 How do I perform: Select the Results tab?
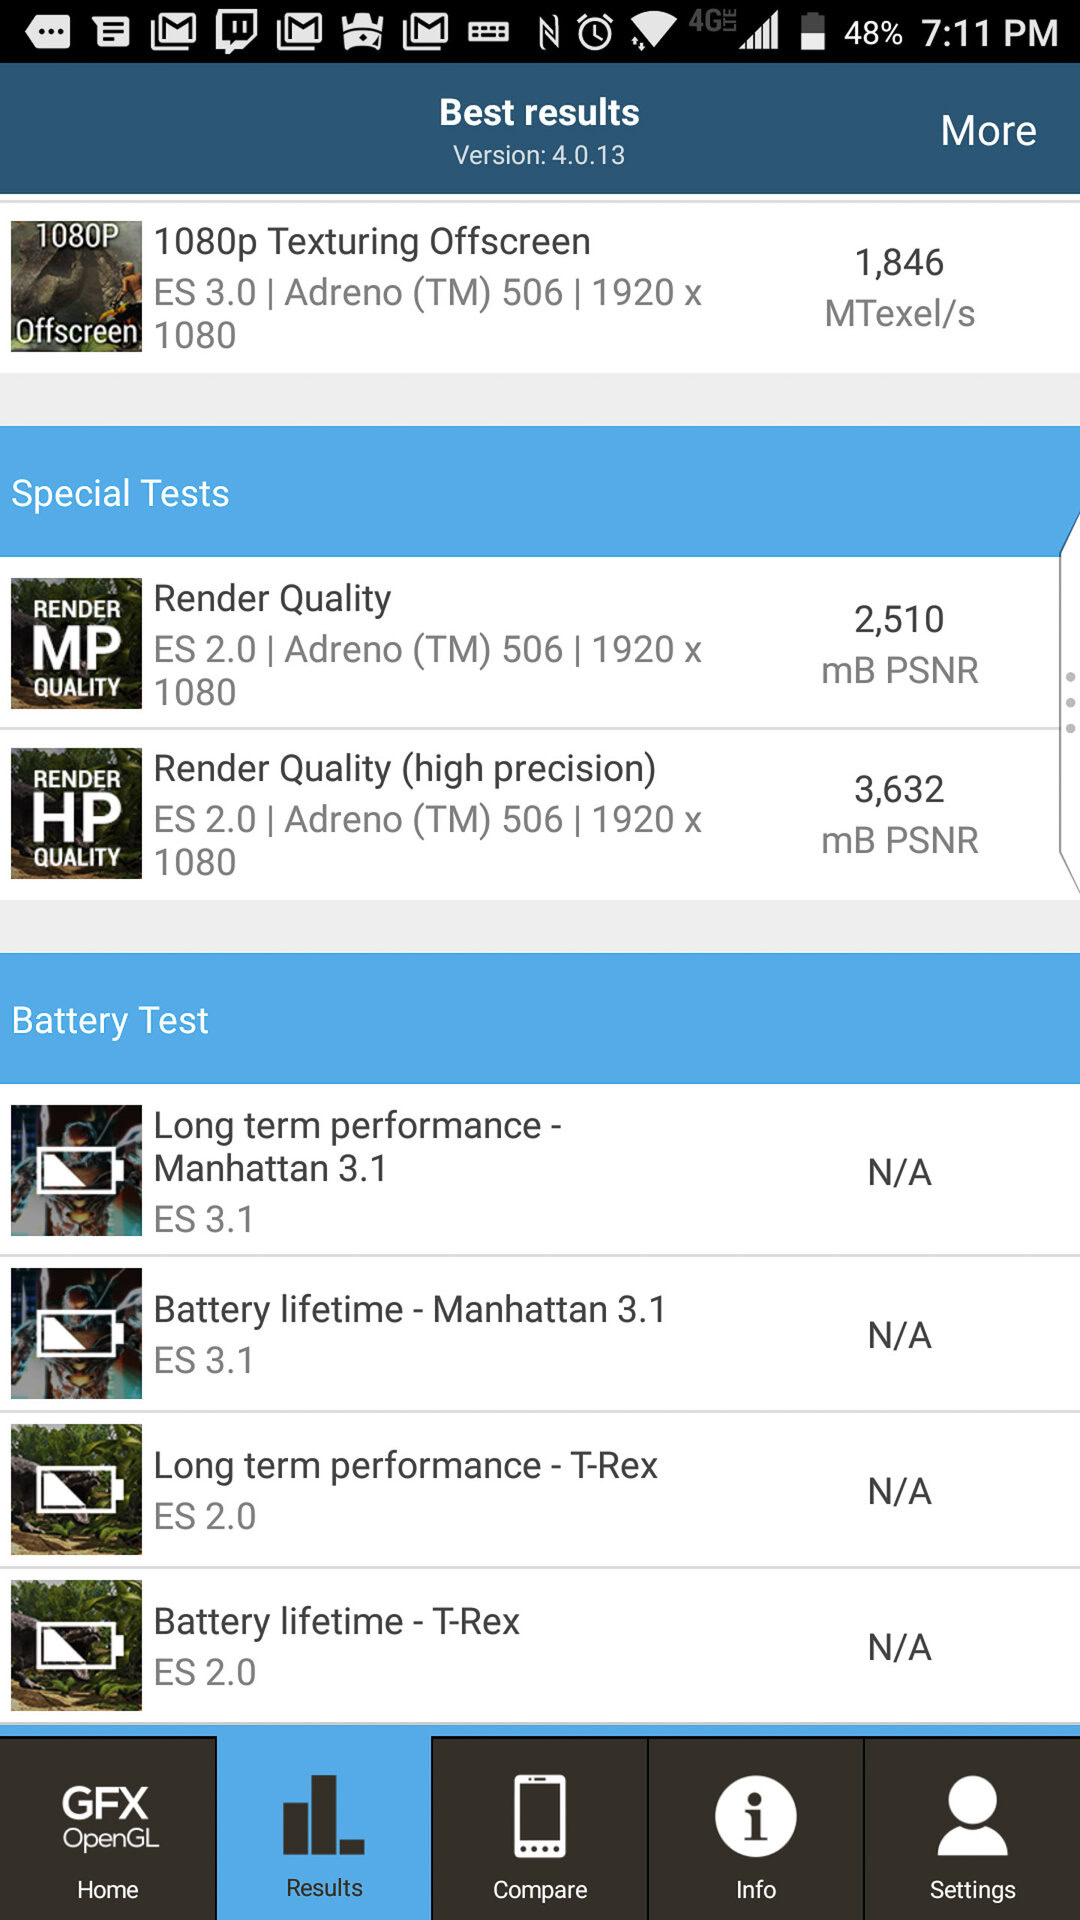[324, 1828]
